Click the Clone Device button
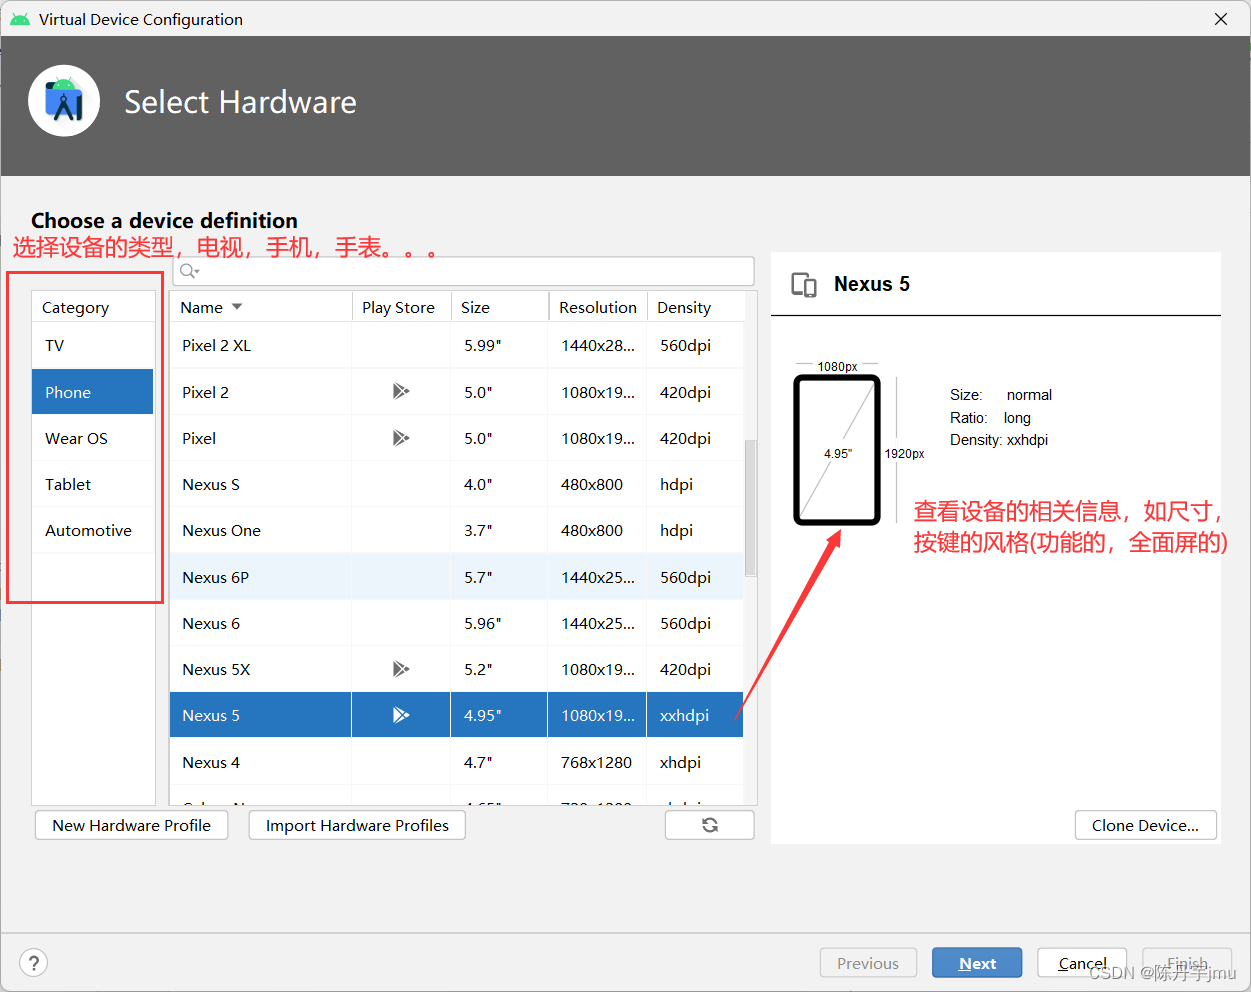The height and width of the screenshot is (992, 1251). (1145, 825)
